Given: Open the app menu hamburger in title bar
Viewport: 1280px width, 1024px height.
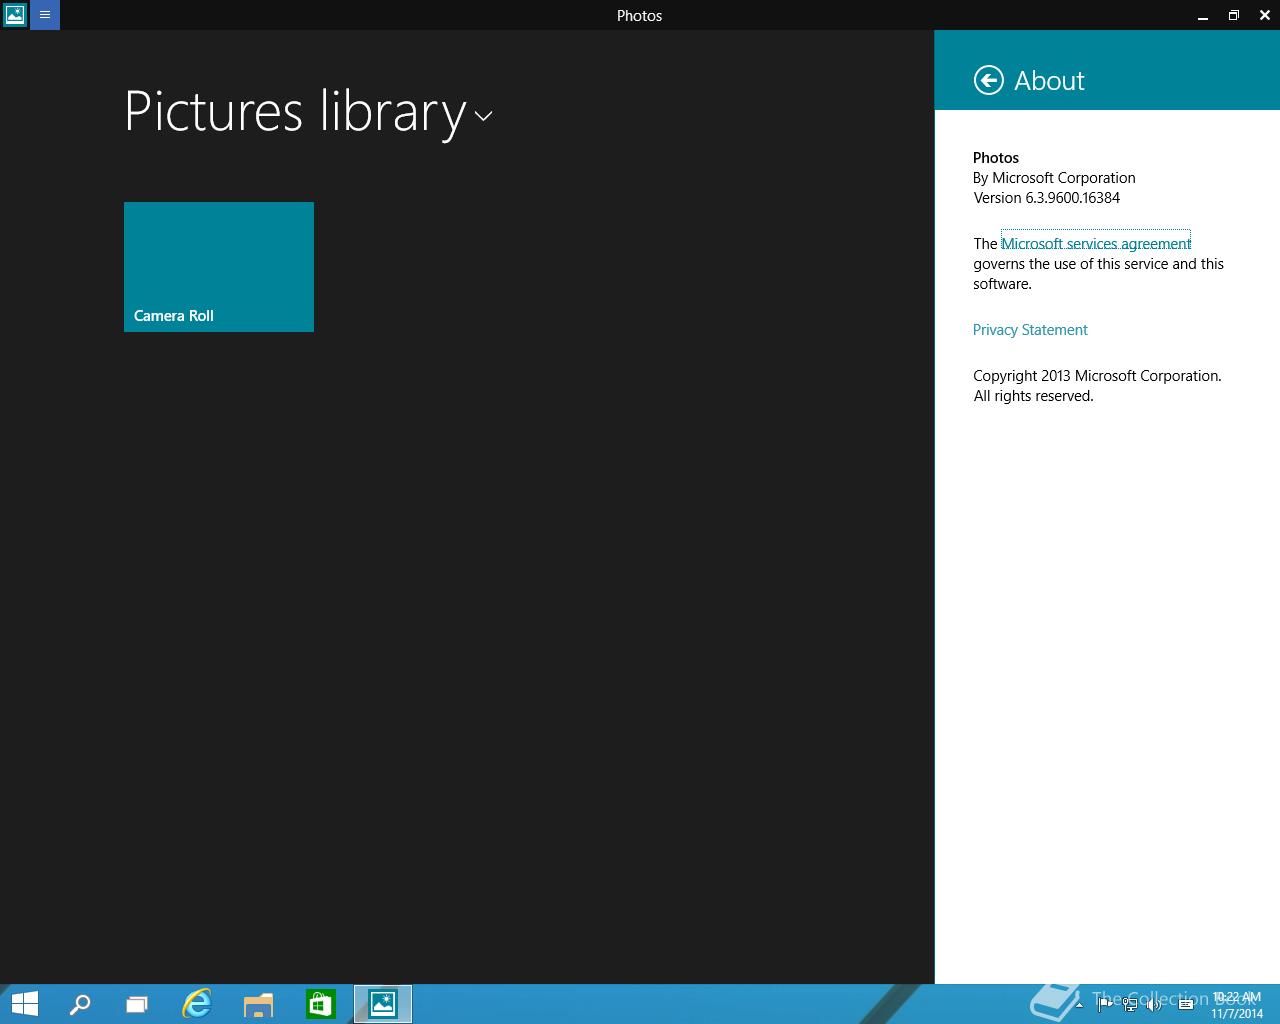Looking at the screenshot, I should [x=45, y=15].
